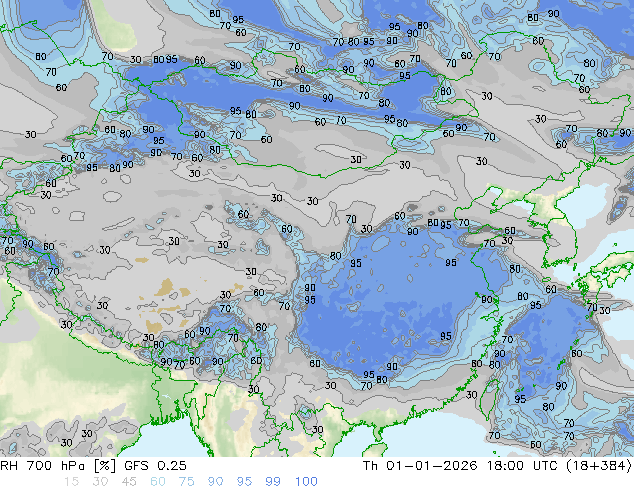Select the legend value 75
This screenshot has height=490, width=634.
pyautogui.click(x=186, y=482)
